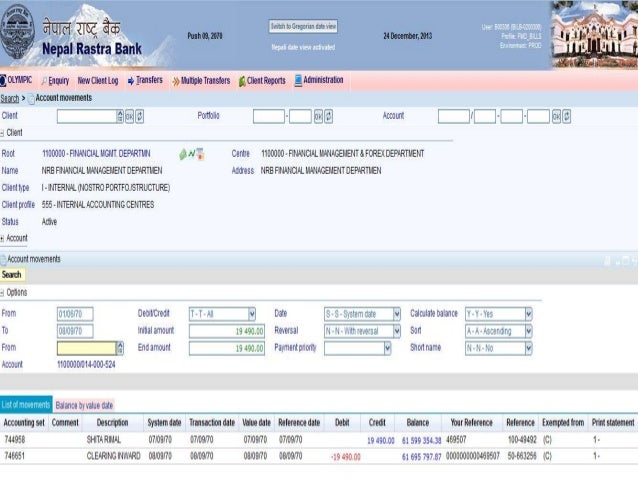Viewport: 638px width, 479px height.
Task: Collapse the Options section
Action: coord(2,293)
